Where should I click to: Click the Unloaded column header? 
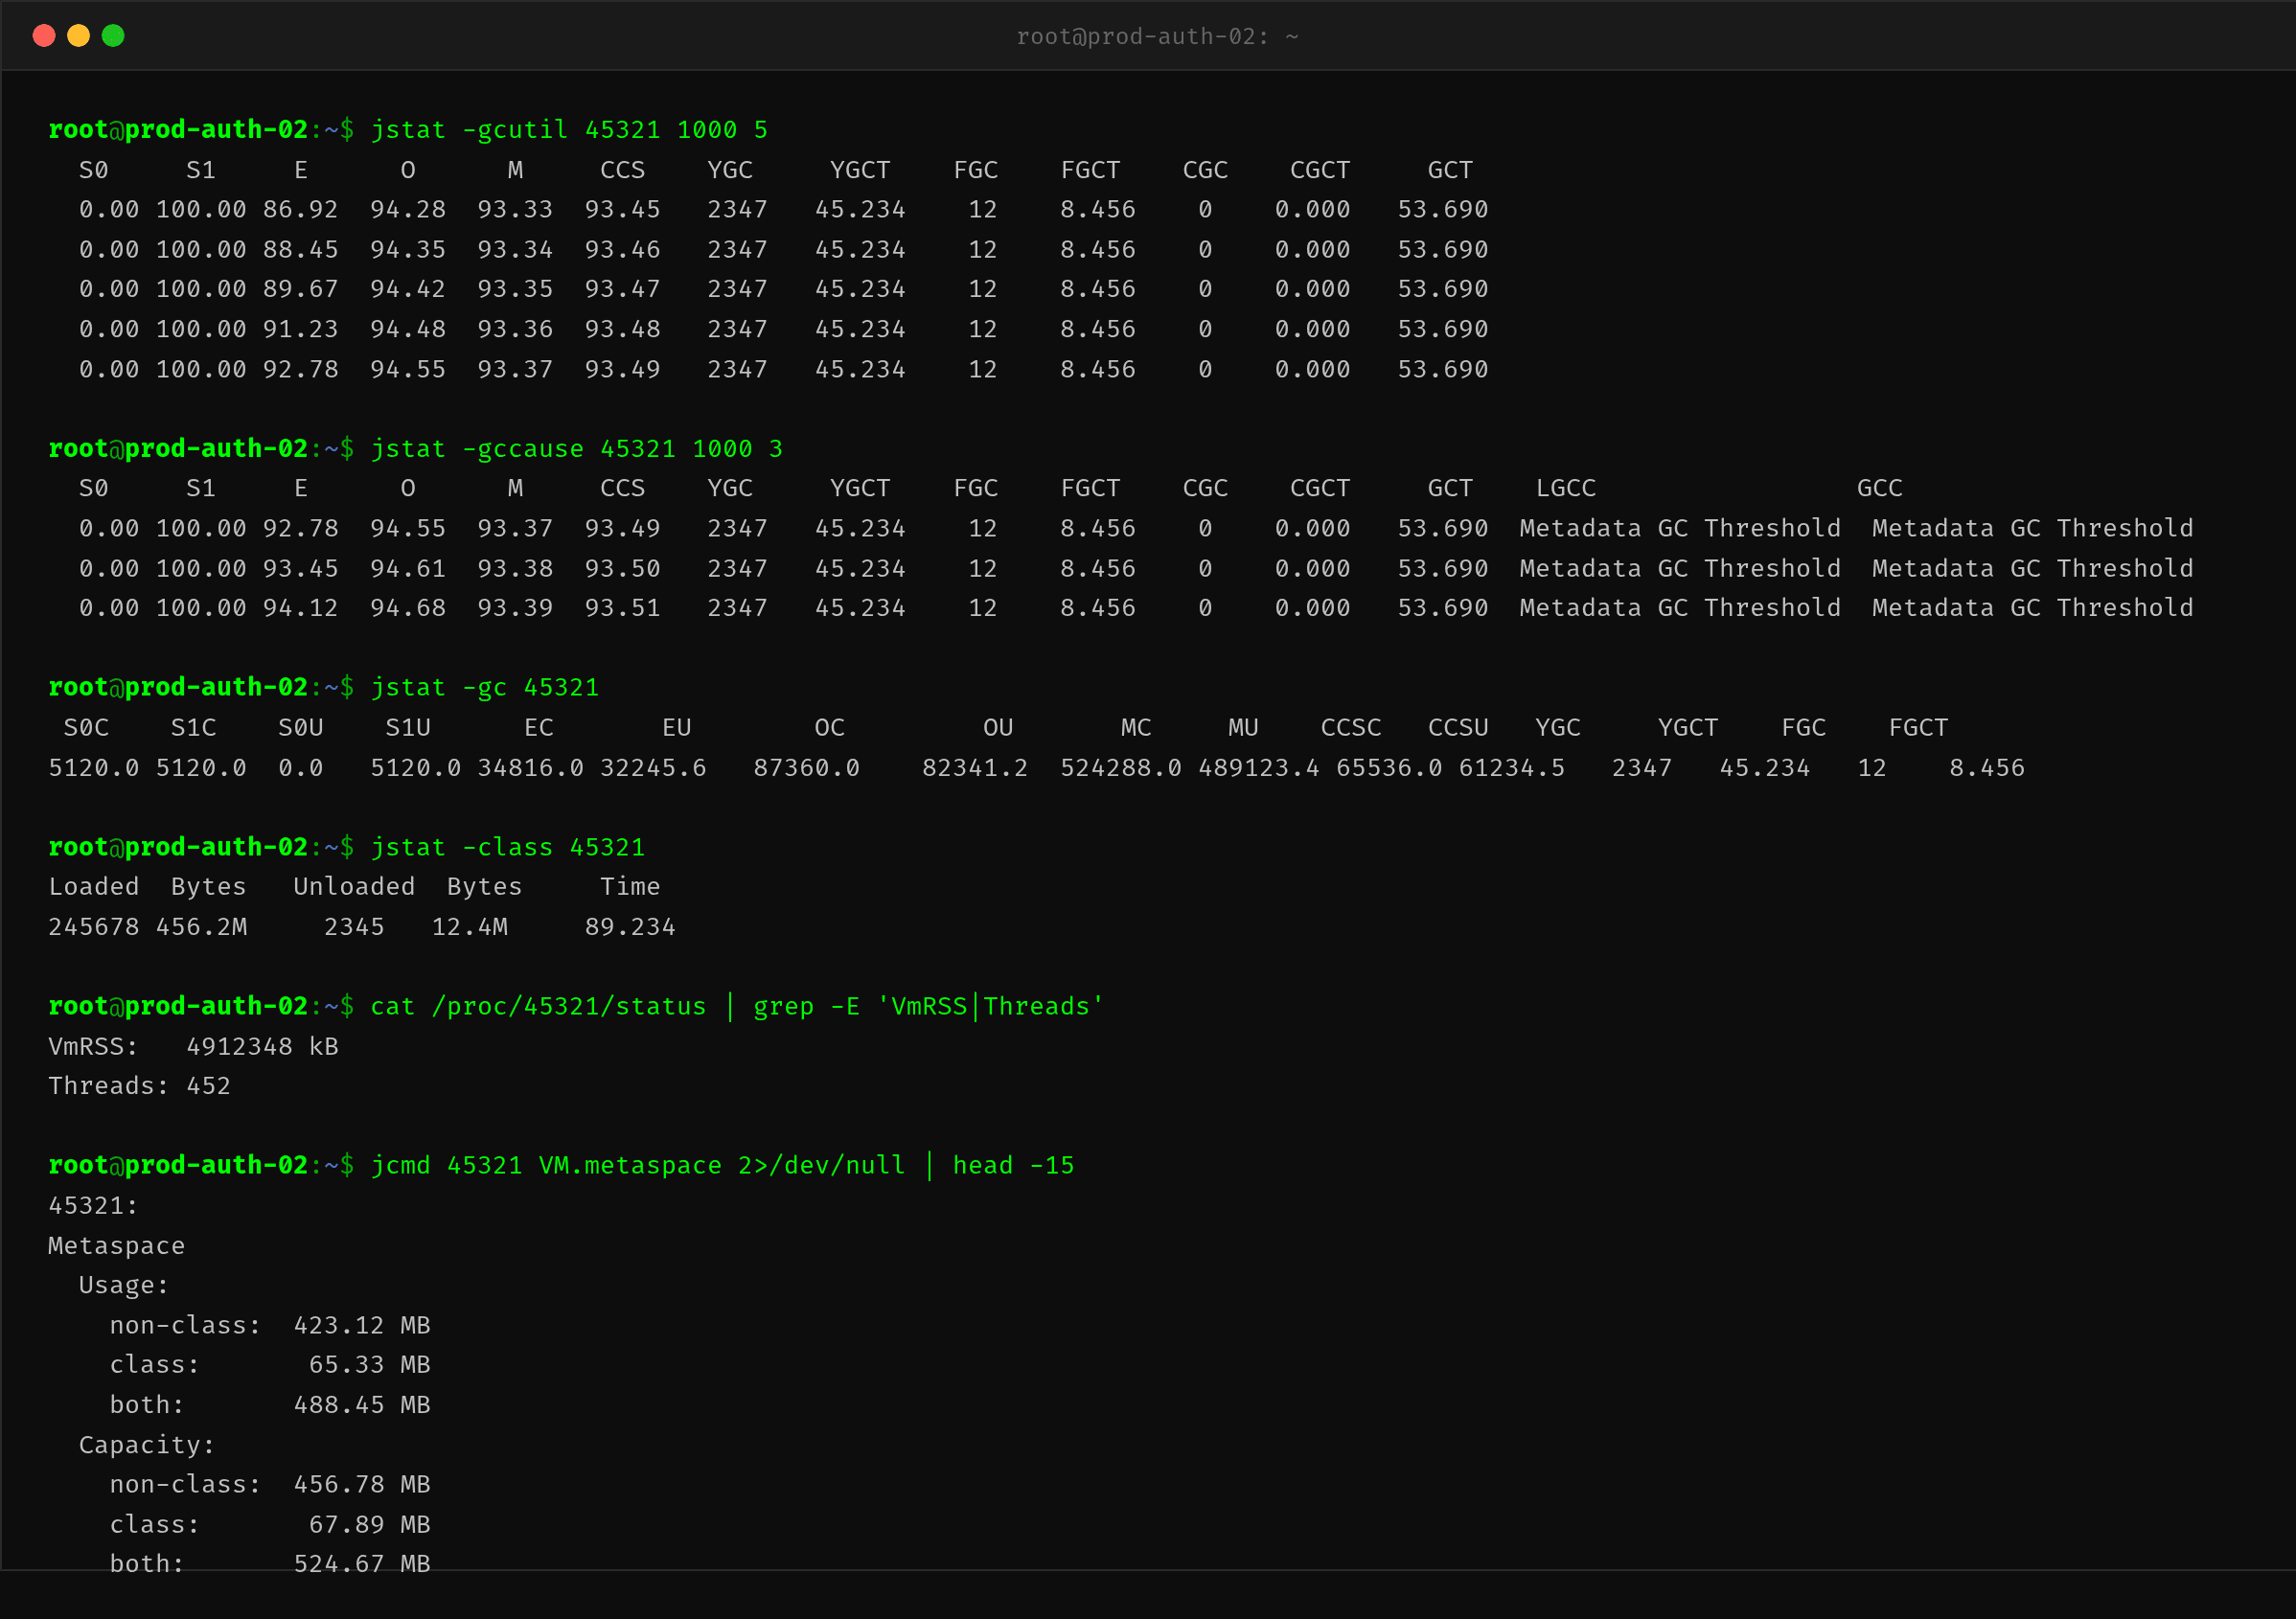(x=354, y=888)
